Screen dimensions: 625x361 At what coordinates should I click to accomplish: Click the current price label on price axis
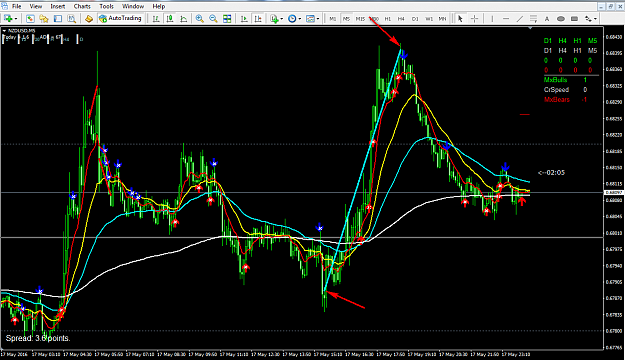point(614,192)
